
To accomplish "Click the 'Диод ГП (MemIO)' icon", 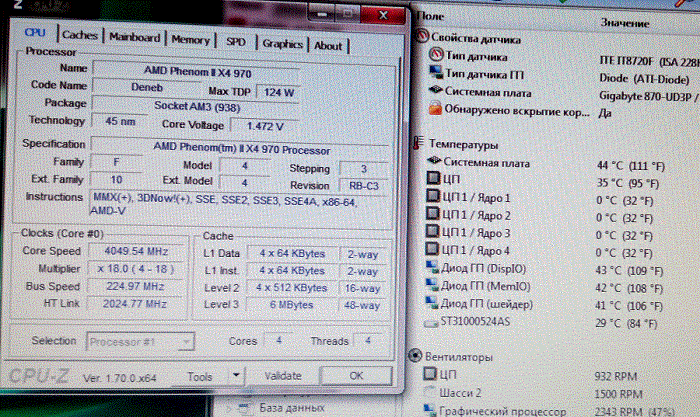I will pos(432,284).
